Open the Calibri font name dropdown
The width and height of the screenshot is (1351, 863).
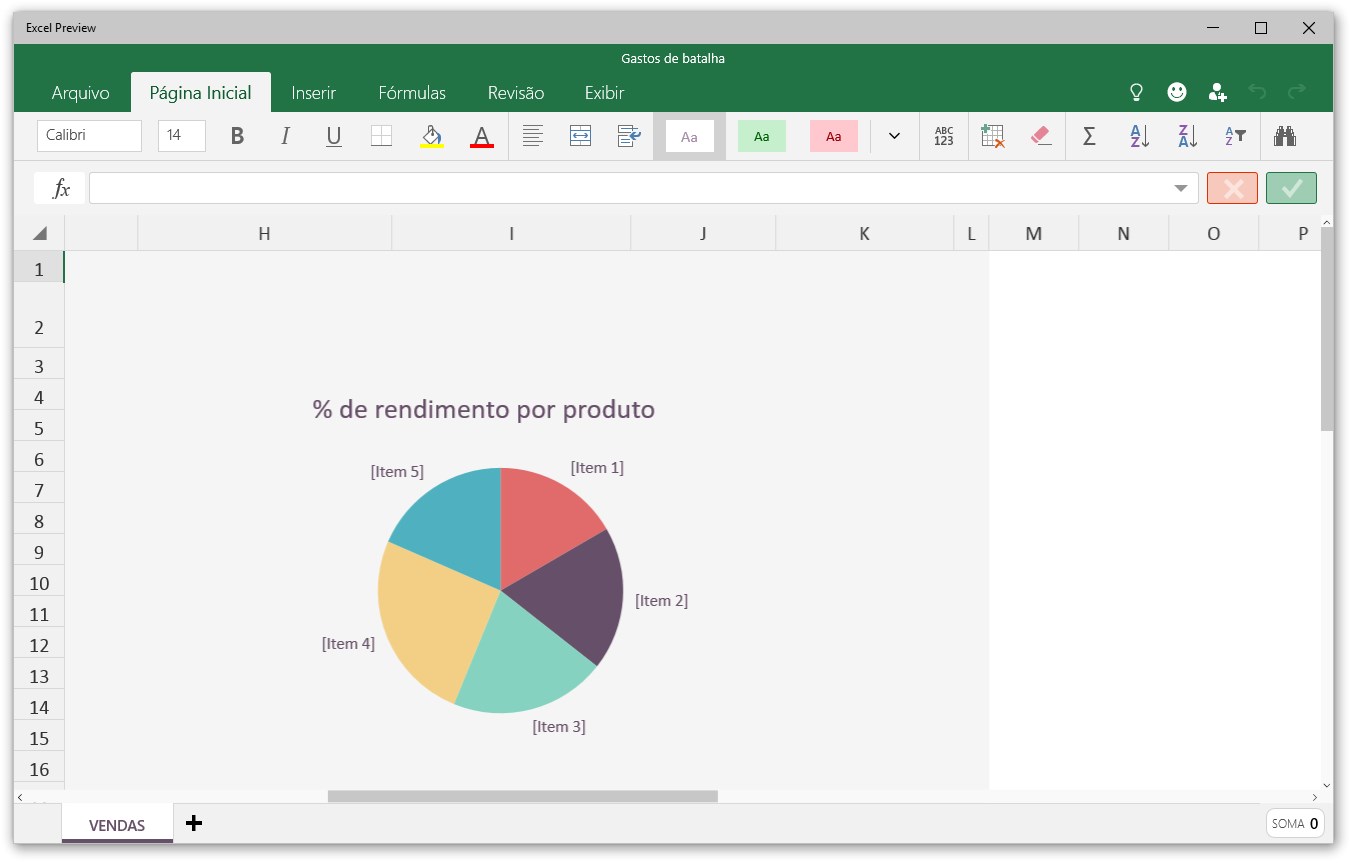tap(89, 135)
